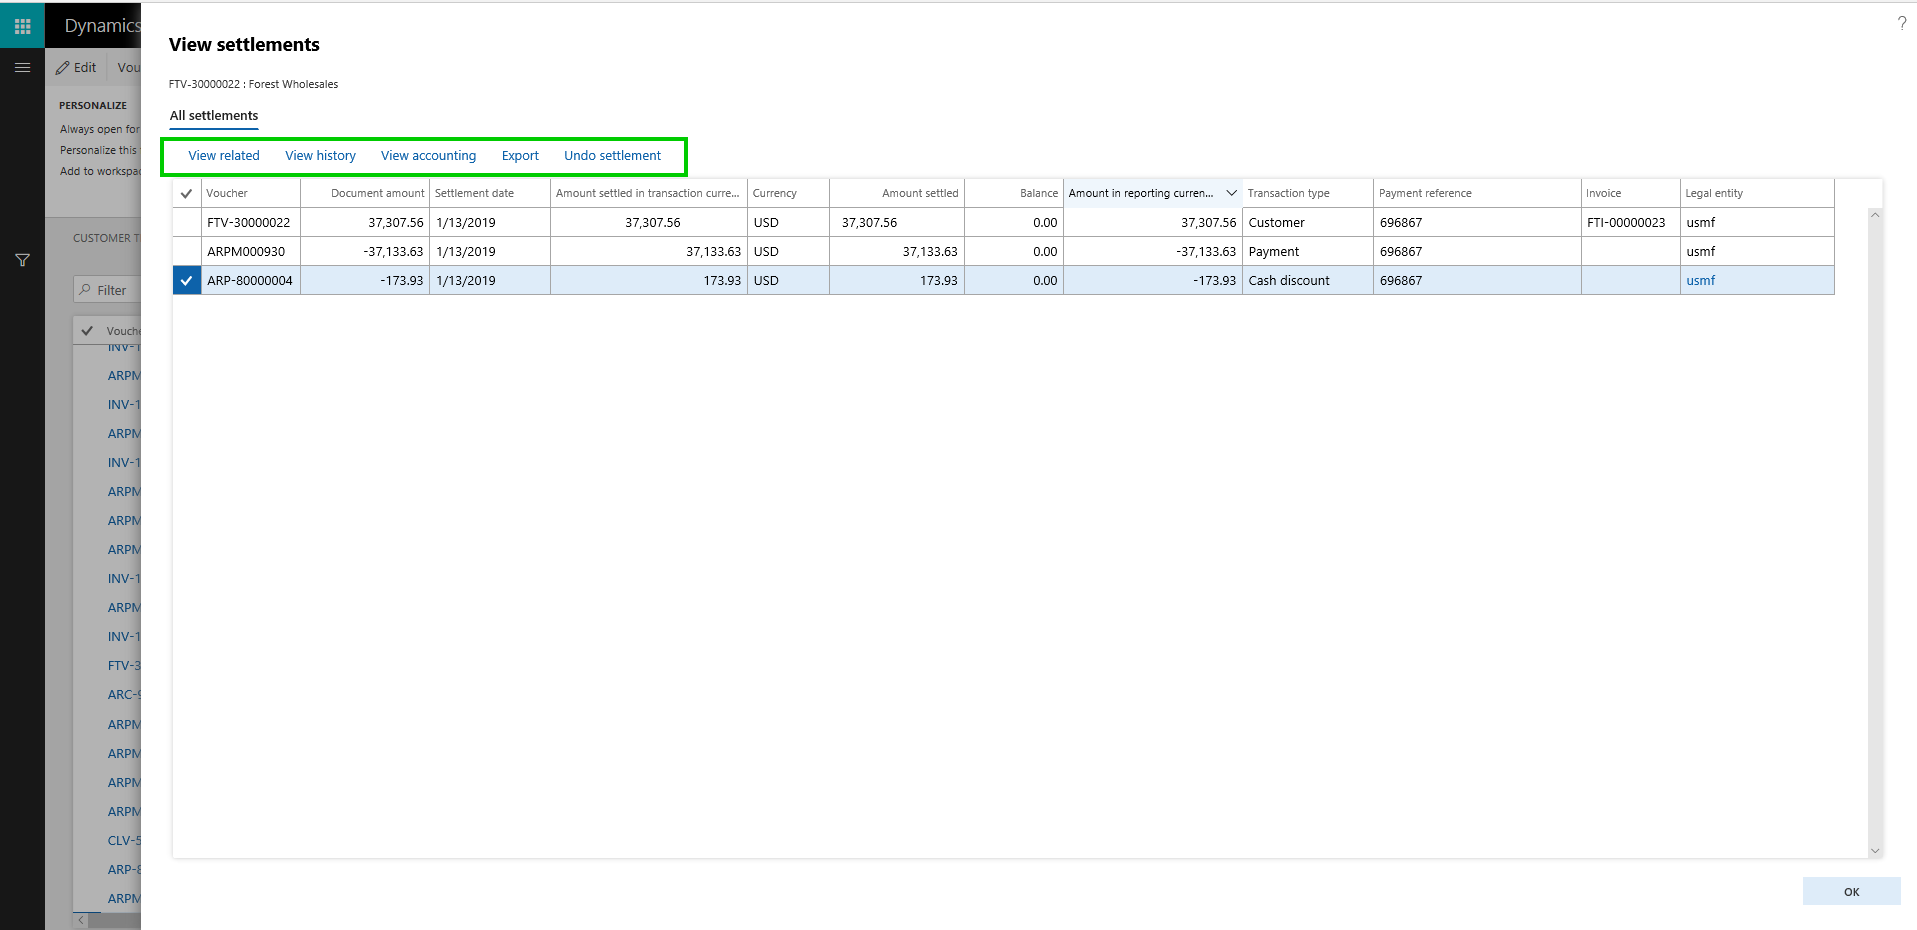Screen dimensions: 1917x930
Task: Click the scrollbar down arrow of the grid
Action: 1875,851
